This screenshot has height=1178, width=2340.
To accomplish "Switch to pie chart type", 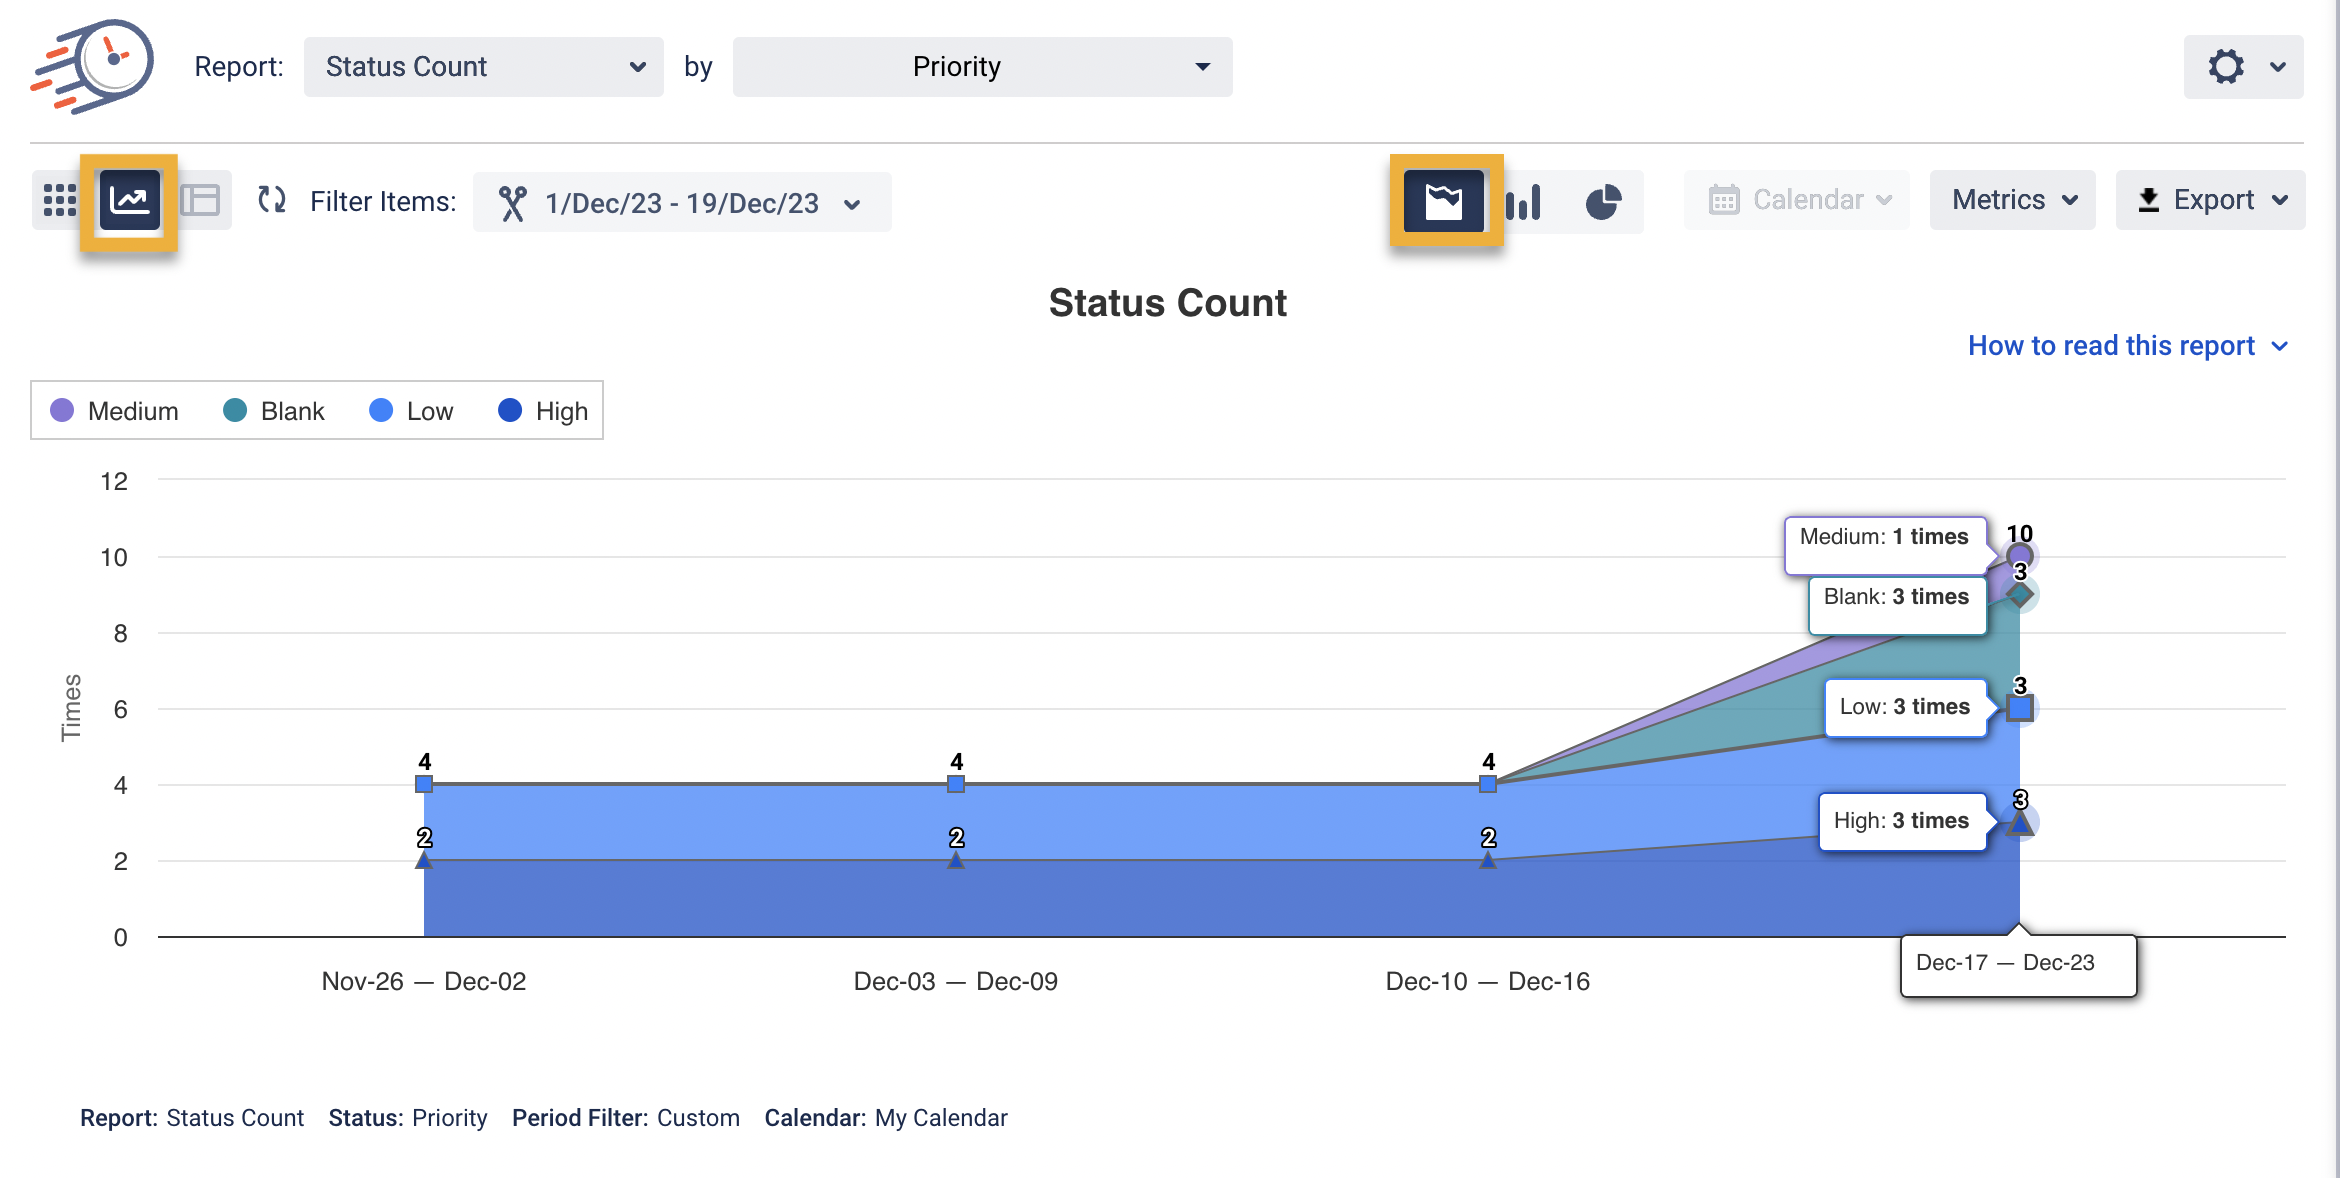I will point(1603,202).
